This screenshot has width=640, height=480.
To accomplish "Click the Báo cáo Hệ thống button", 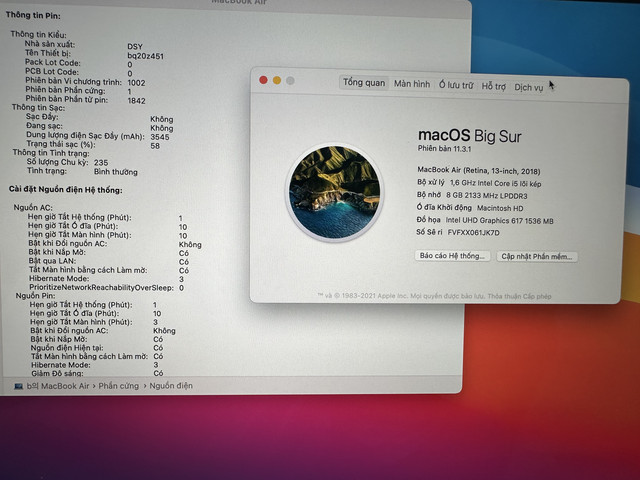I will pyautogui.click(x=452, y=256).
